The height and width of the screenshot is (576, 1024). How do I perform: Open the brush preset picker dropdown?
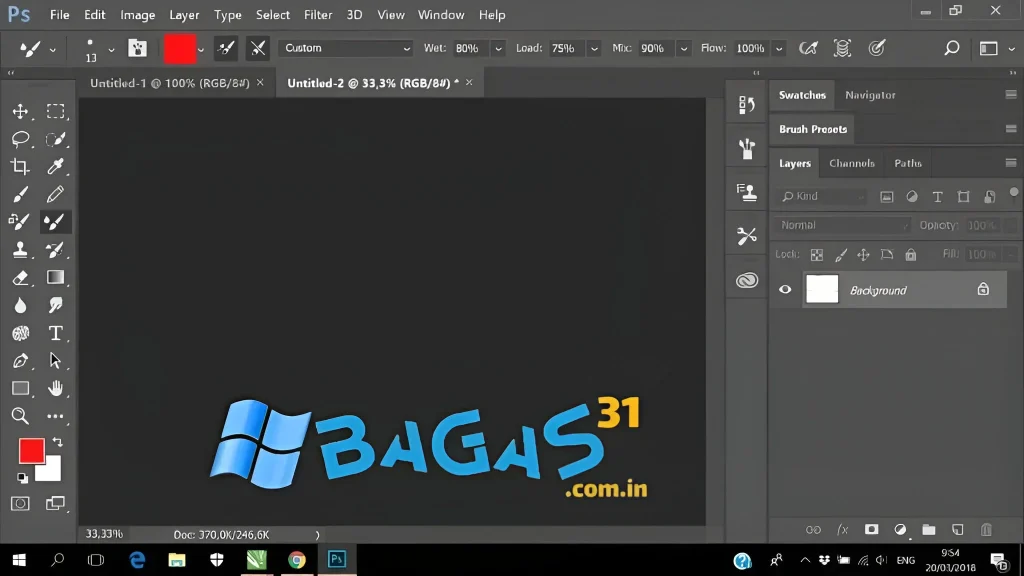[x=111, y=50]
